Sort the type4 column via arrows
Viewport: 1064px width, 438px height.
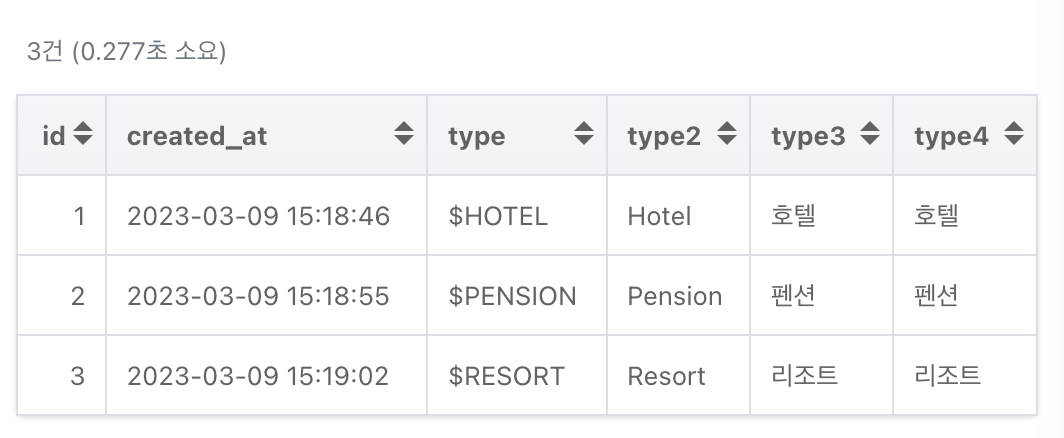(x=1013, y=135)
